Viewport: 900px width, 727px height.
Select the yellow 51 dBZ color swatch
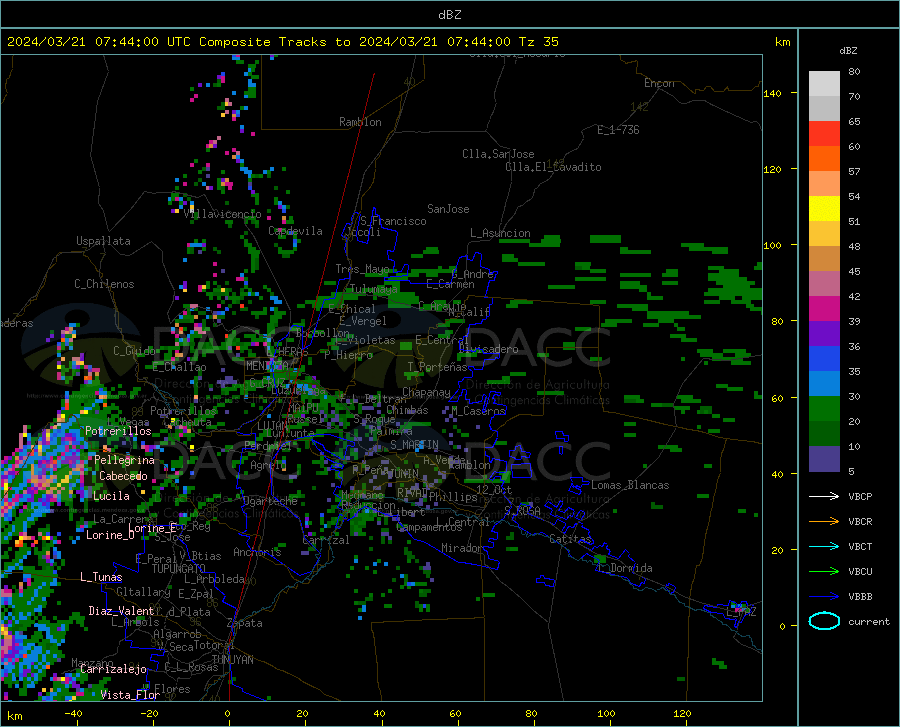[x=824, y=209]
